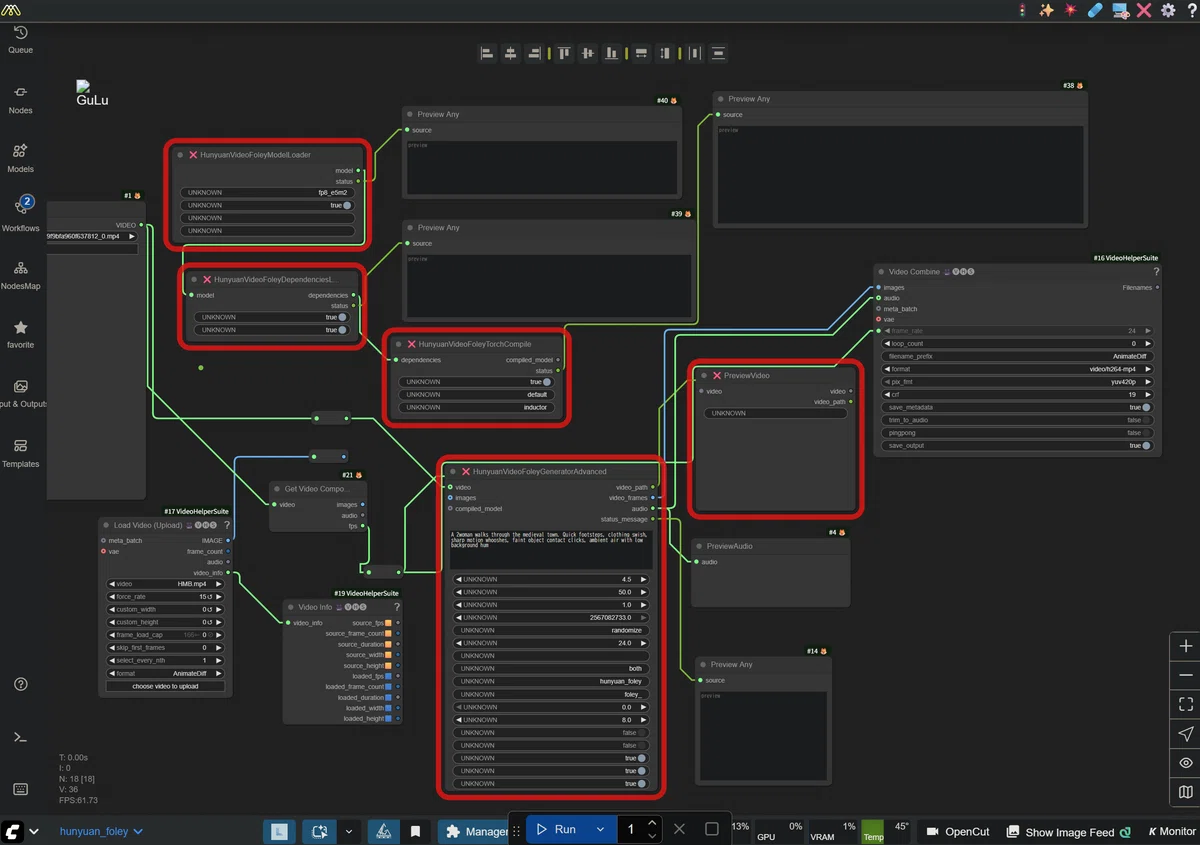
Task: Click force_rate field in Load Video node
Action: click(165, 597)
